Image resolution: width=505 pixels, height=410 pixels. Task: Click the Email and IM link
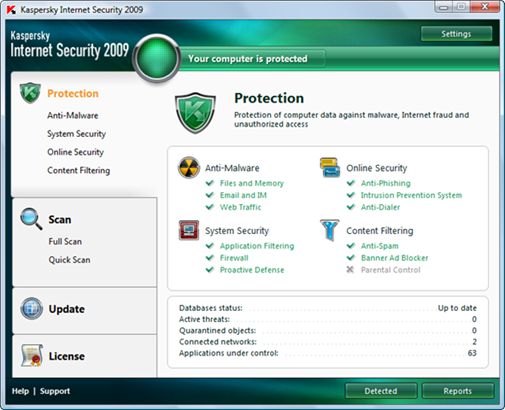point(243,195)
